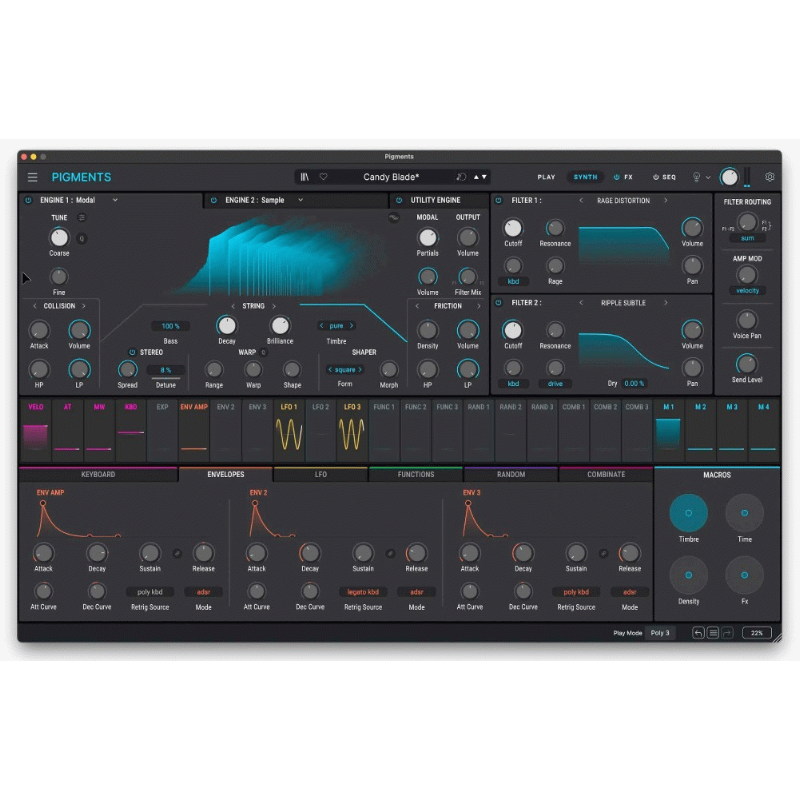This screenshot has width=800, height=800.
Task: Click the Timbre macro knob
Action: point(688,513)
